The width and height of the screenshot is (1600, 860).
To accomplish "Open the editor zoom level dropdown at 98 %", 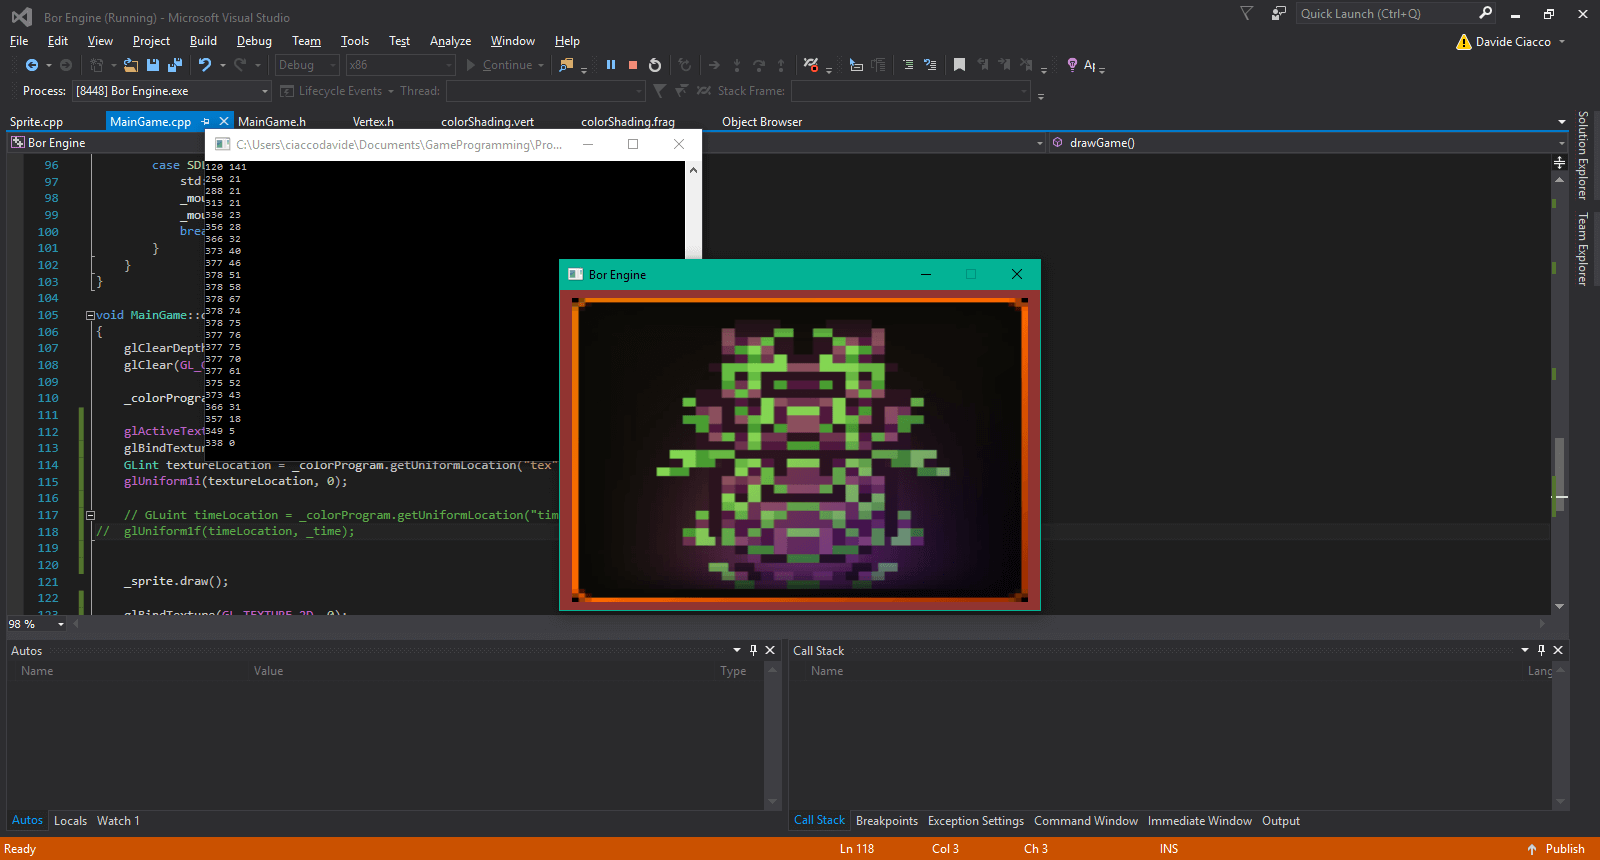I will tap(61, 624).
